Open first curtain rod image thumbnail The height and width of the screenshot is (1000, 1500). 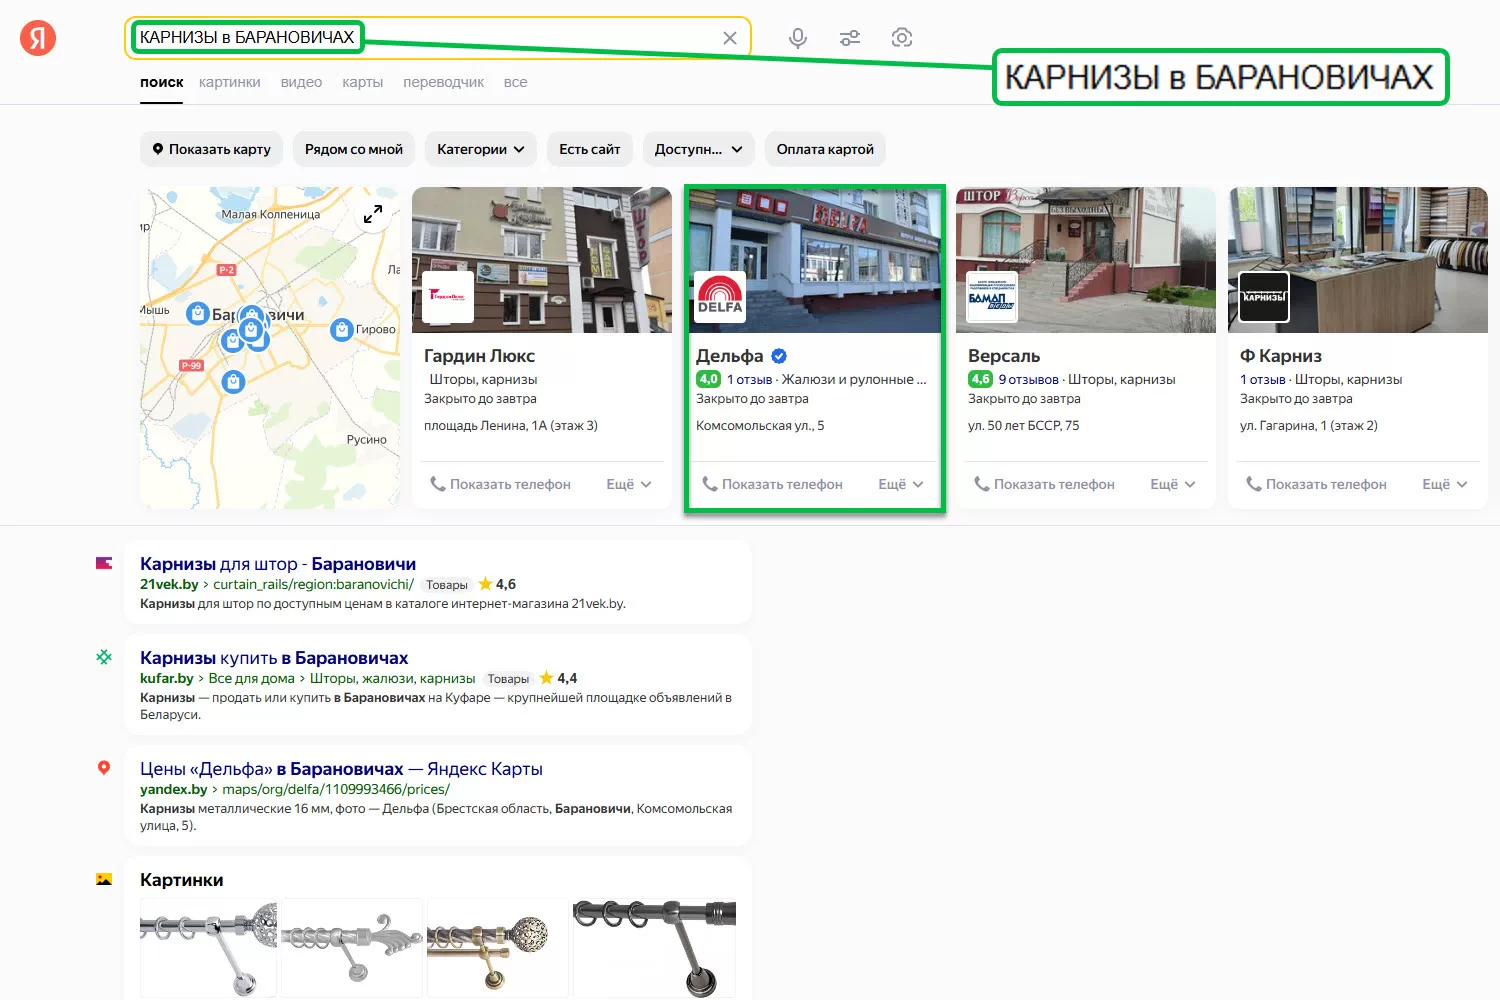tap(208, 946)
